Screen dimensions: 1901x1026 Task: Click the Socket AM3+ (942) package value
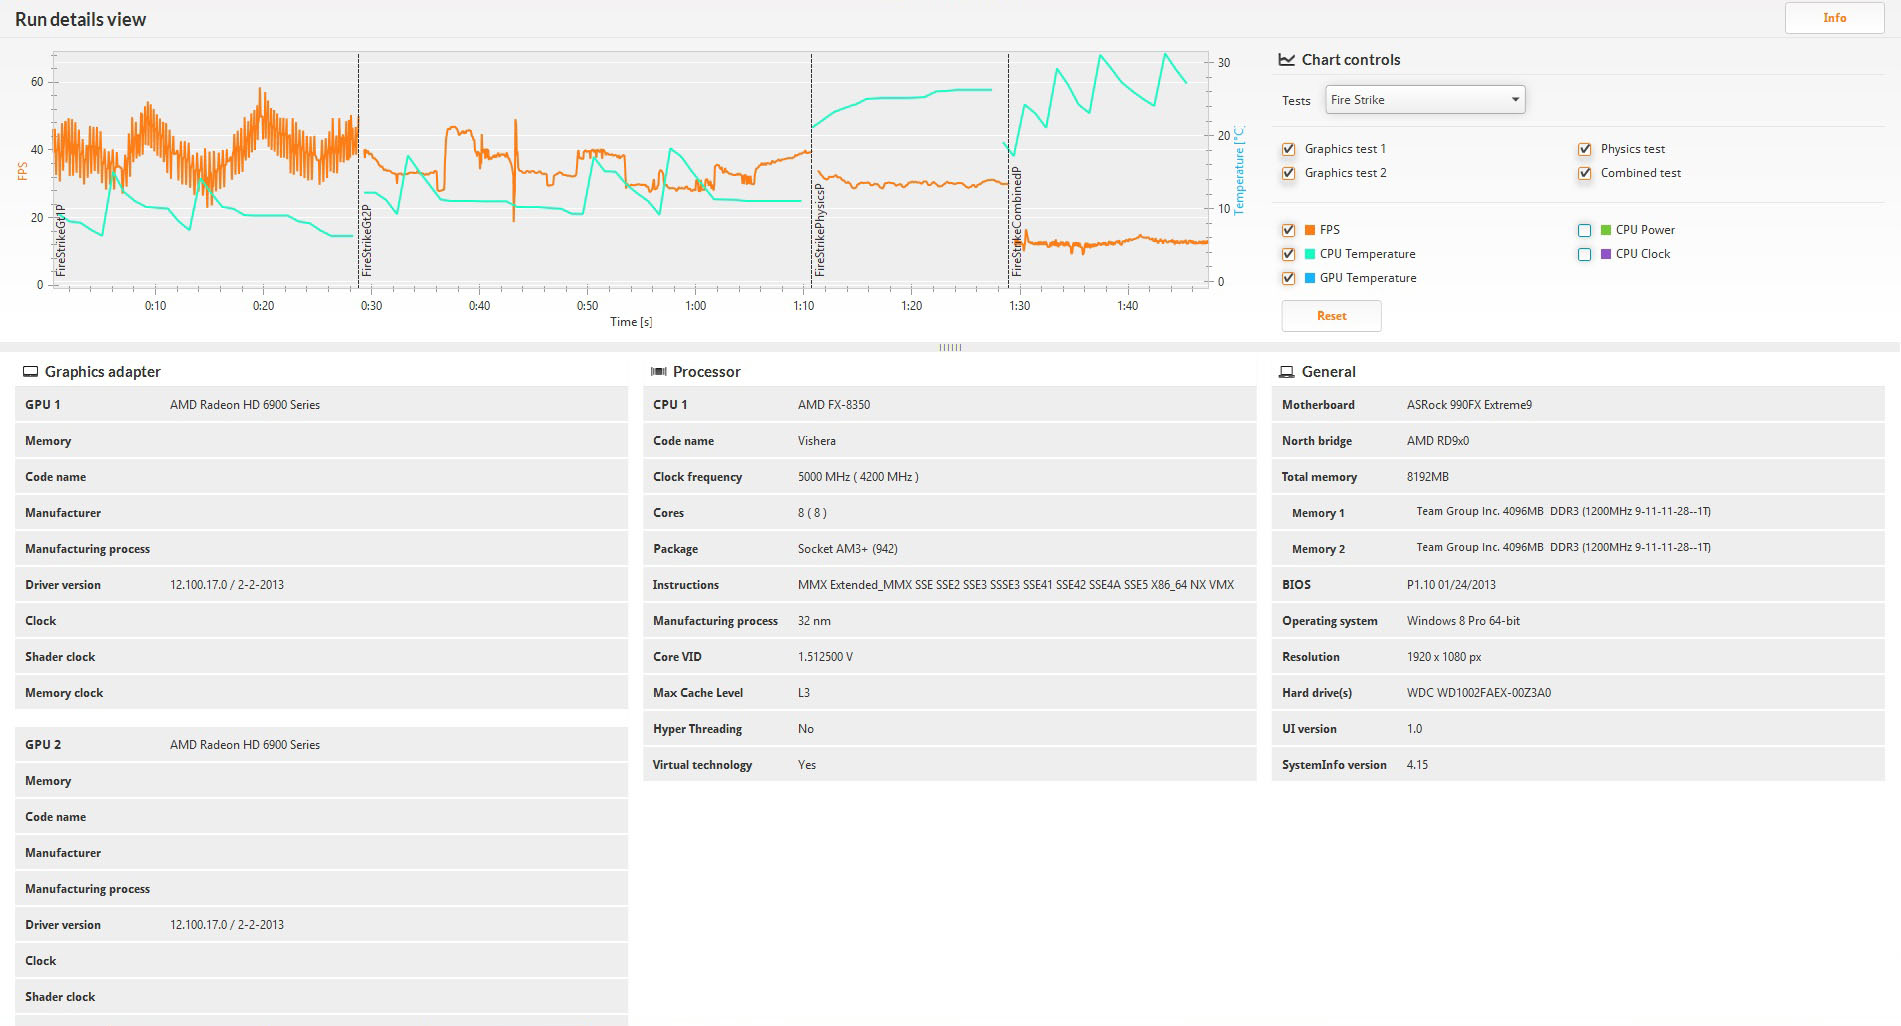tap(848, 549)
